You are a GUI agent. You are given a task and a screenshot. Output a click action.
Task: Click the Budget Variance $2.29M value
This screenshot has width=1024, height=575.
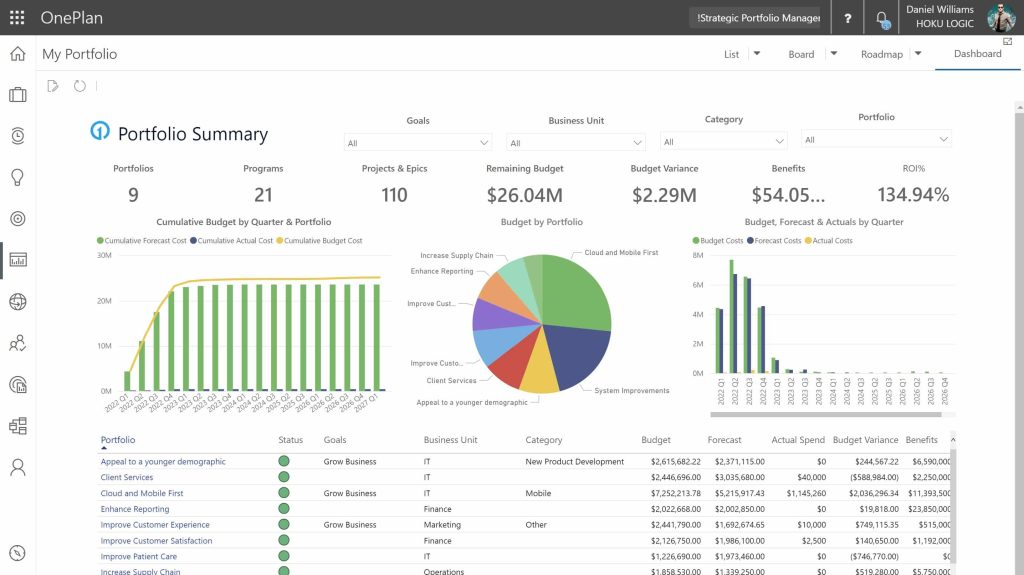point(664,195)
